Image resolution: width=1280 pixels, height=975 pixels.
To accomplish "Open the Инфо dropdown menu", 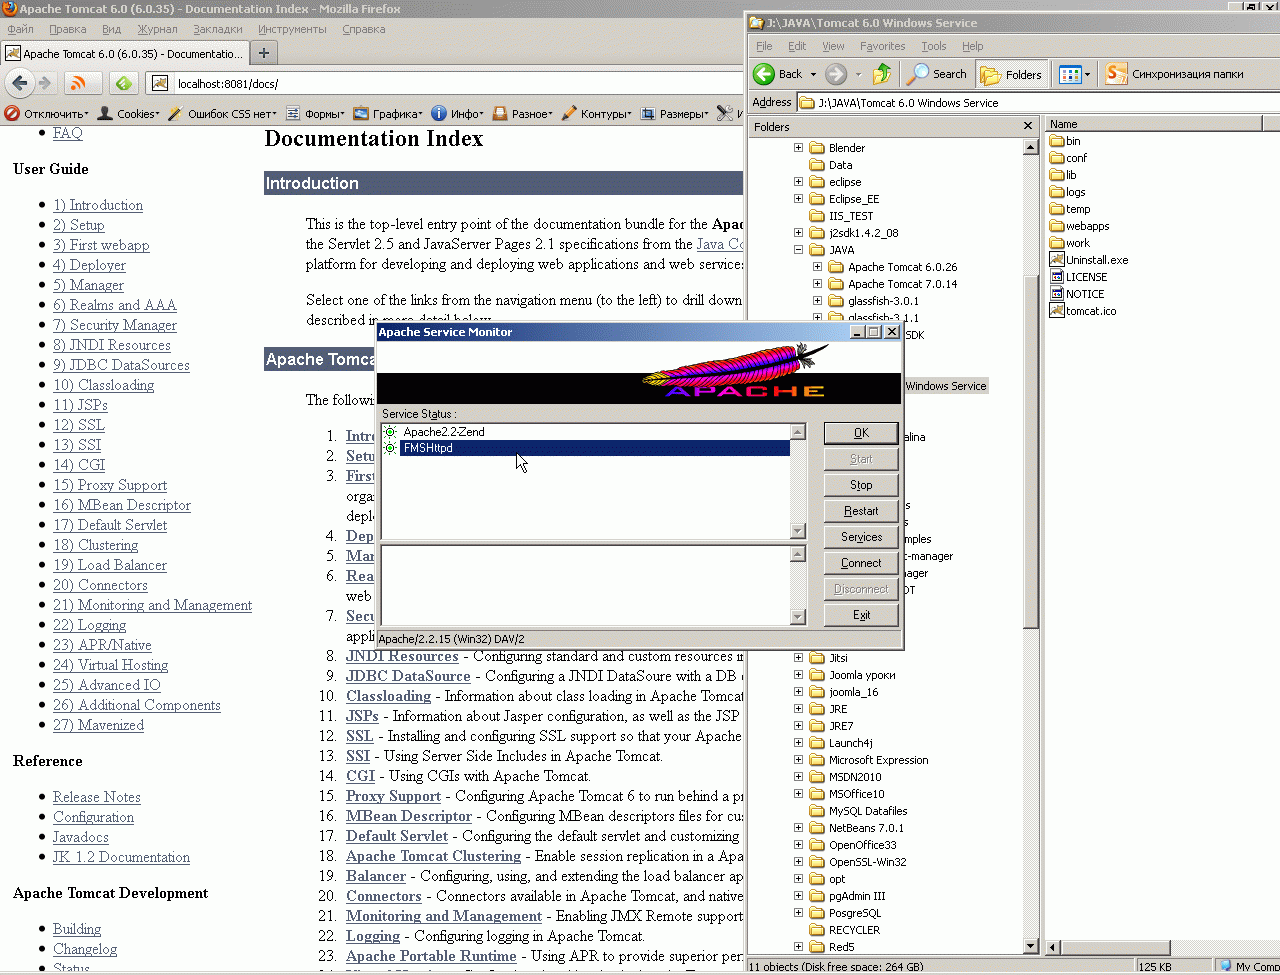I will 457,114.
